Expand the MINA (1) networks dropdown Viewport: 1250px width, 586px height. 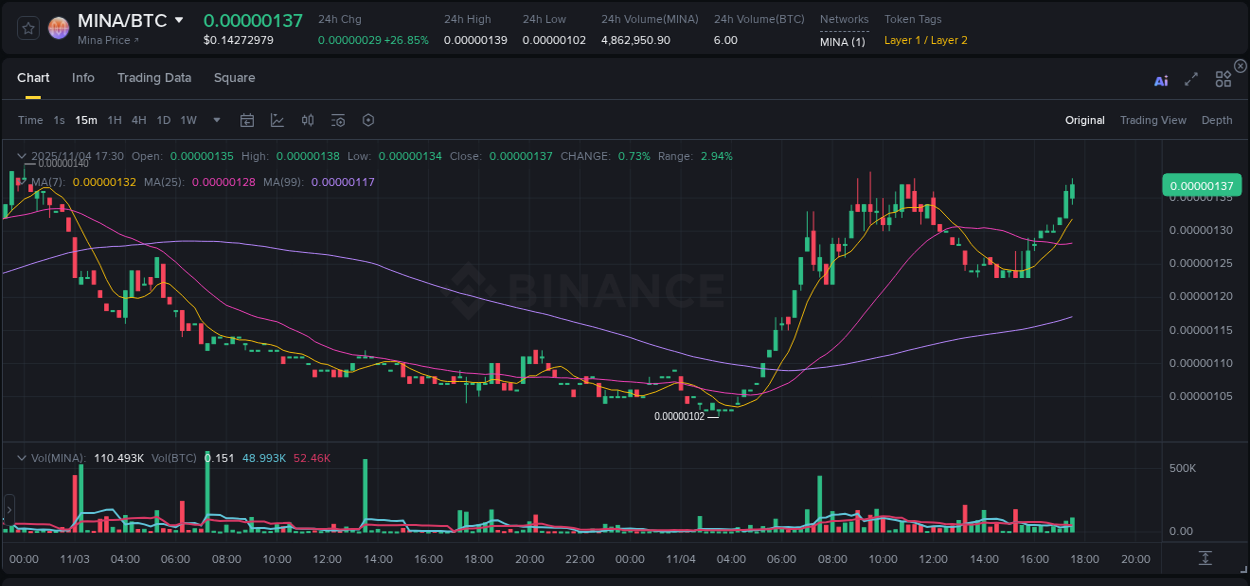point(841,41)
